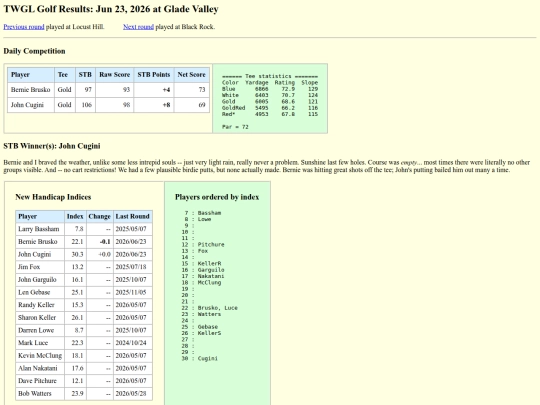Click the Red* tee statistics row
This screenshot has width=540, height=405.
[x=270, y=114]
